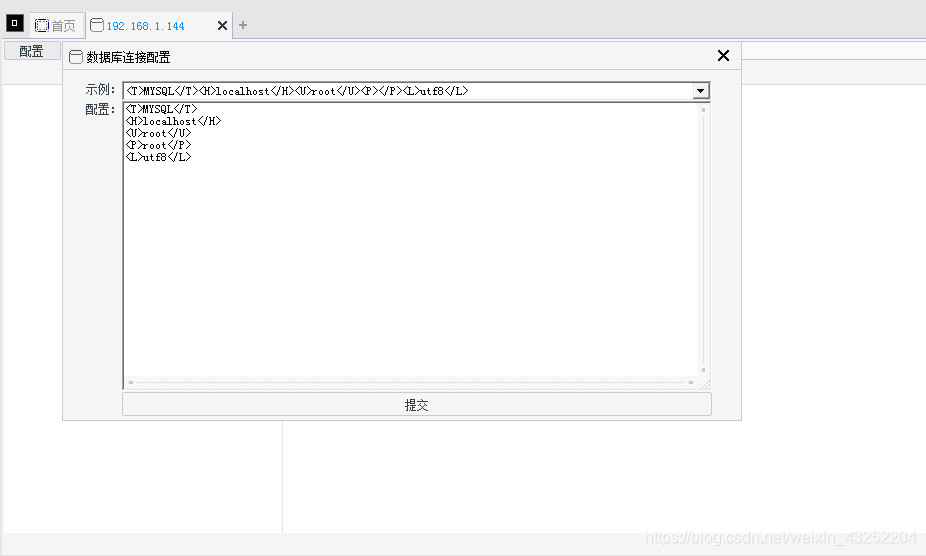926x556 pixels.
Task: Click the database icon in dialog title
Action: coord(76,57)
